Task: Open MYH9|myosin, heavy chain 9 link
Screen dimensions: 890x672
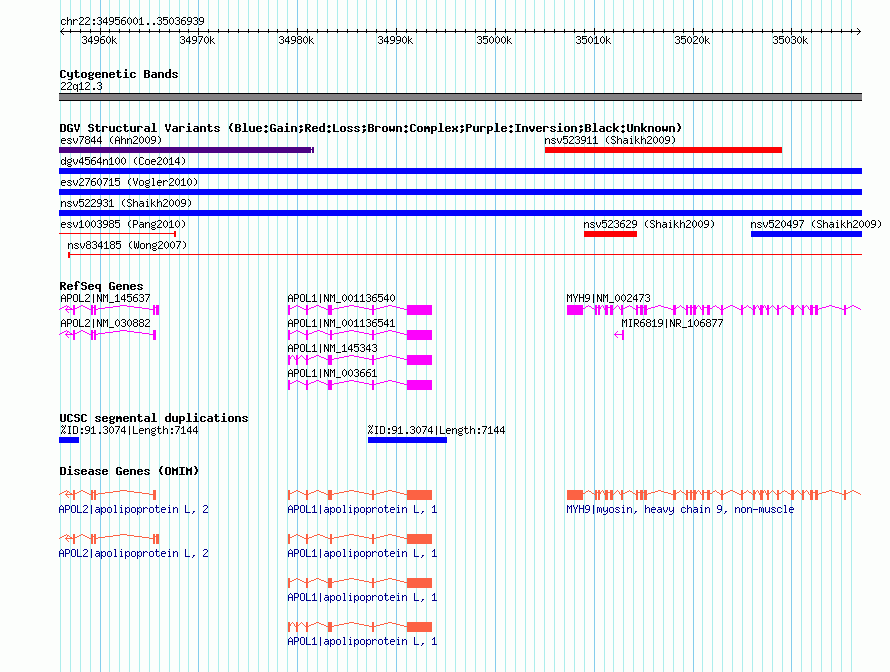Action: [680, 510]
